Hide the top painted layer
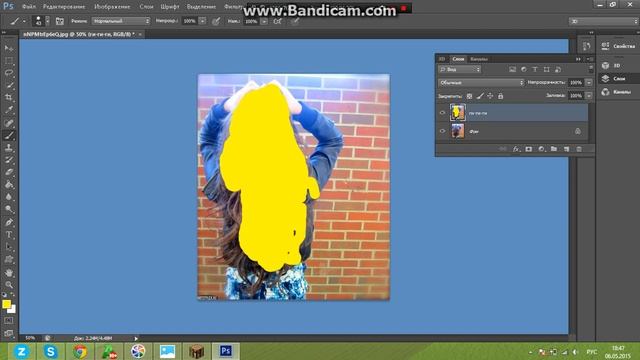 [442, 113]
